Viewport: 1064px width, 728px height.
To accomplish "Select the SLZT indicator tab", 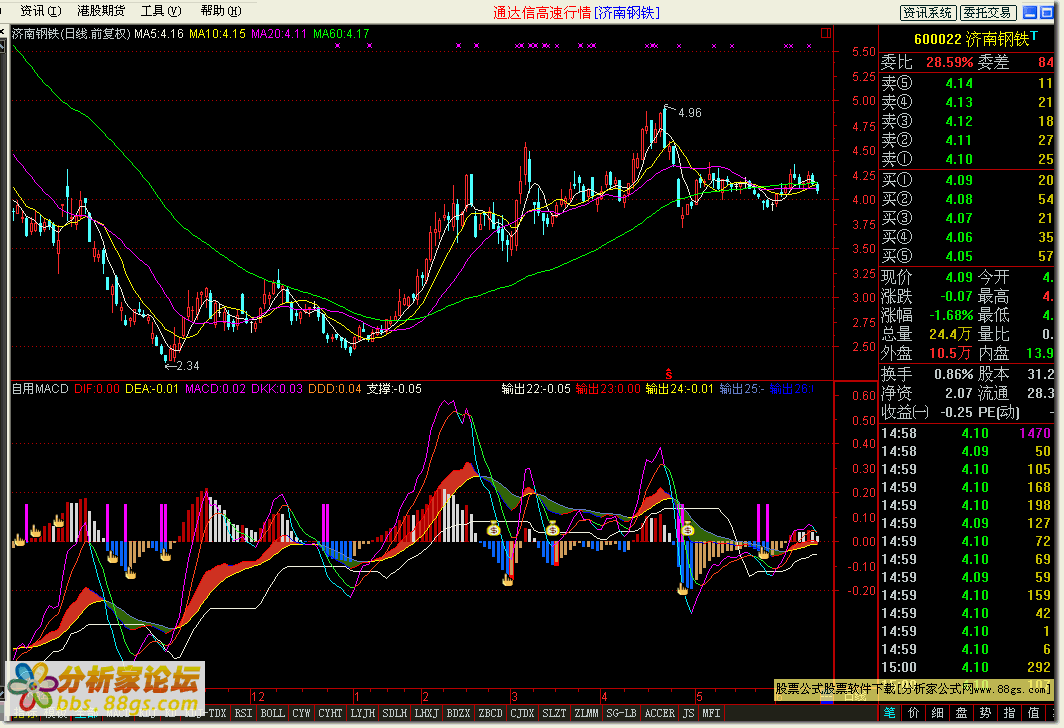I will tap(554, 713).
